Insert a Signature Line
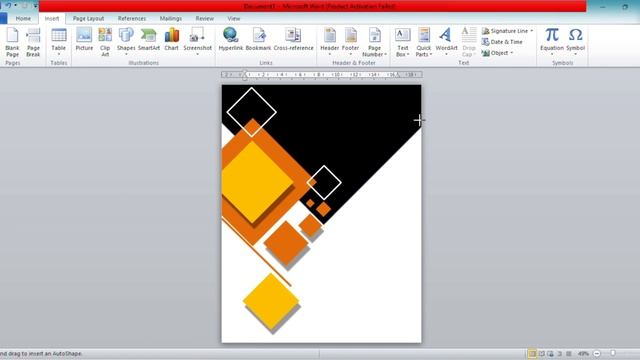The width and height of the screenshot is (640, 360). [x=507, y=31]
